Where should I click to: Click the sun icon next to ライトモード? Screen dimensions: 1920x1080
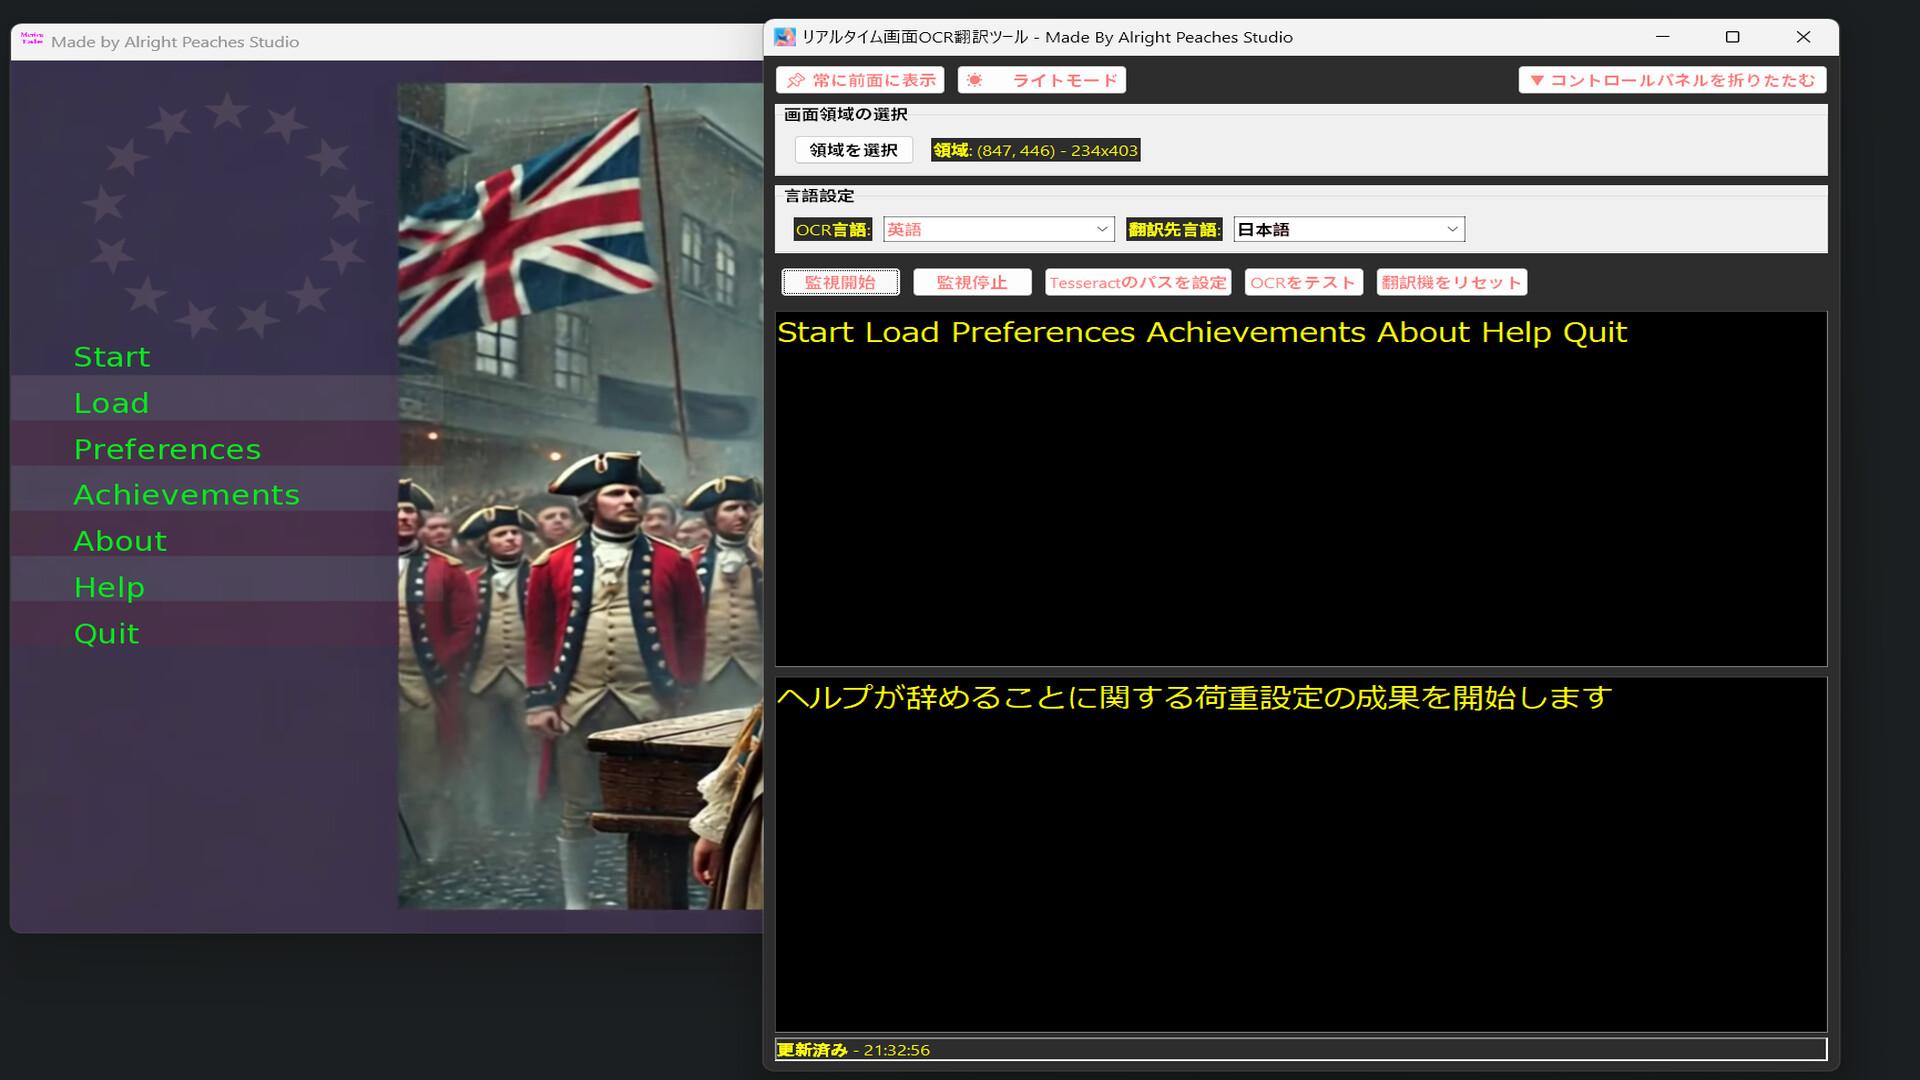click(975, 80)
